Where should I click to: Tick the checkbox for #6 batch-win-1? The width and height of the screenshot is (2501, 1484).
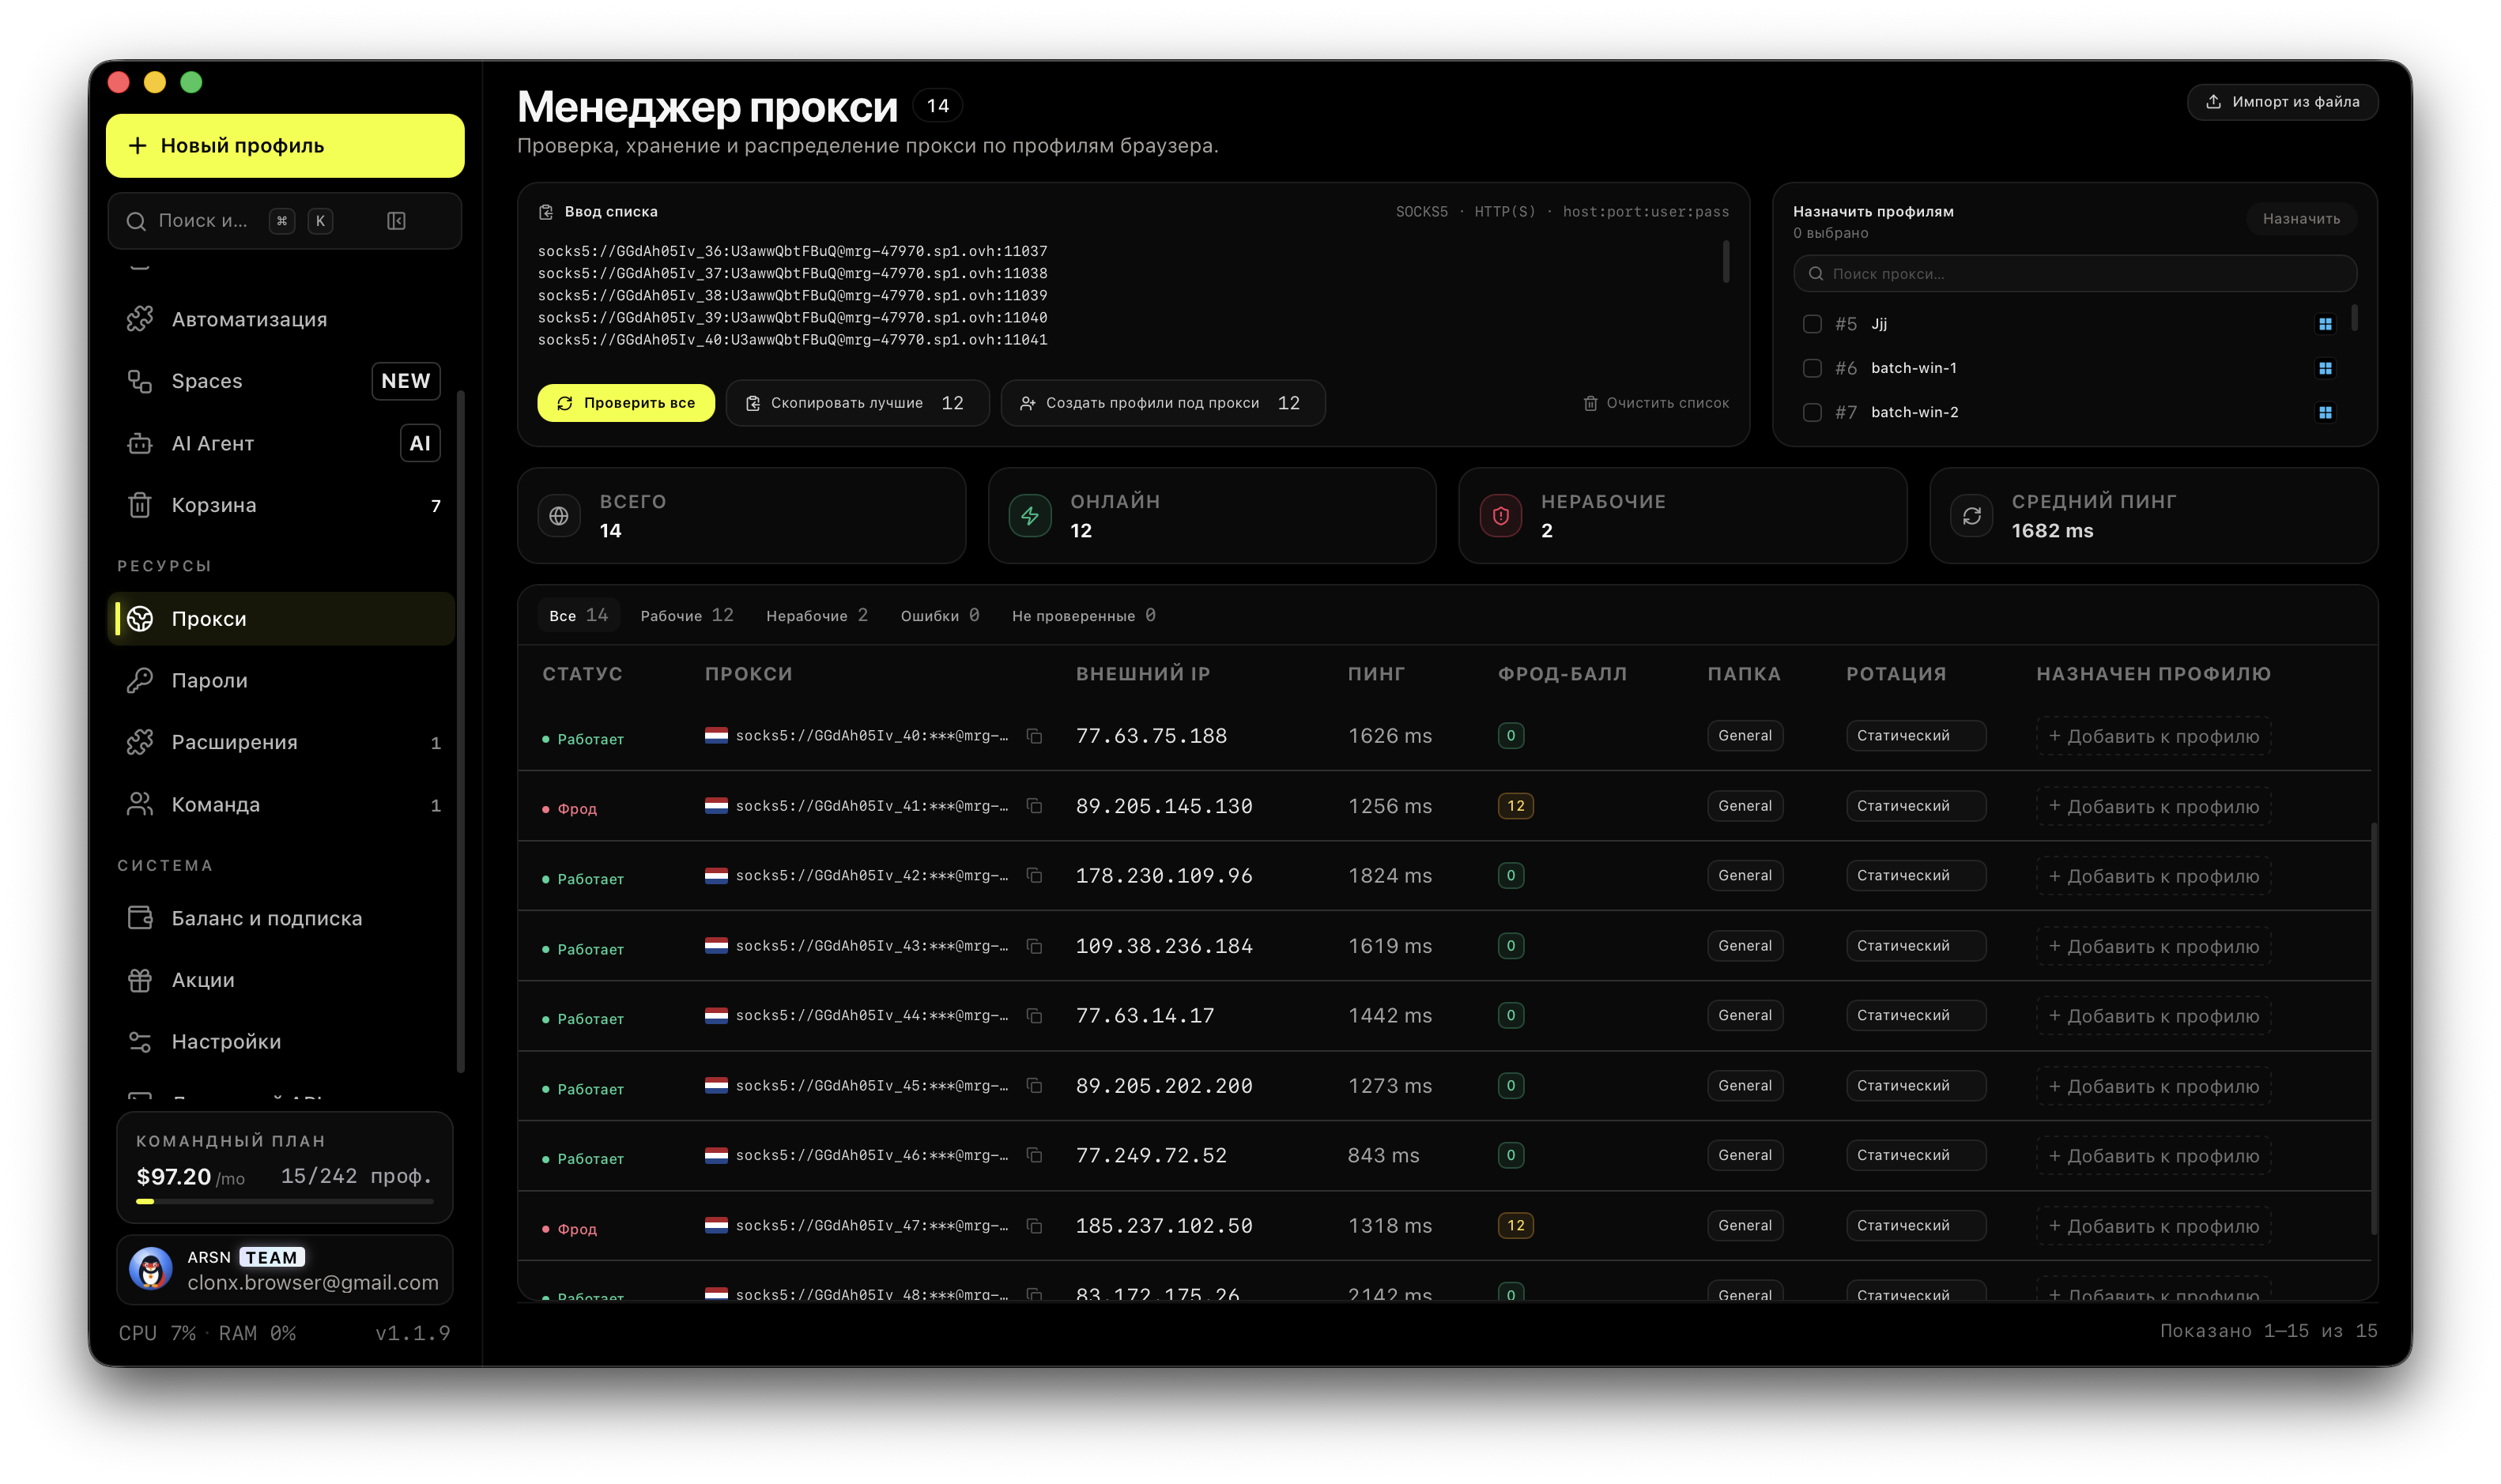pos(1811,368)
